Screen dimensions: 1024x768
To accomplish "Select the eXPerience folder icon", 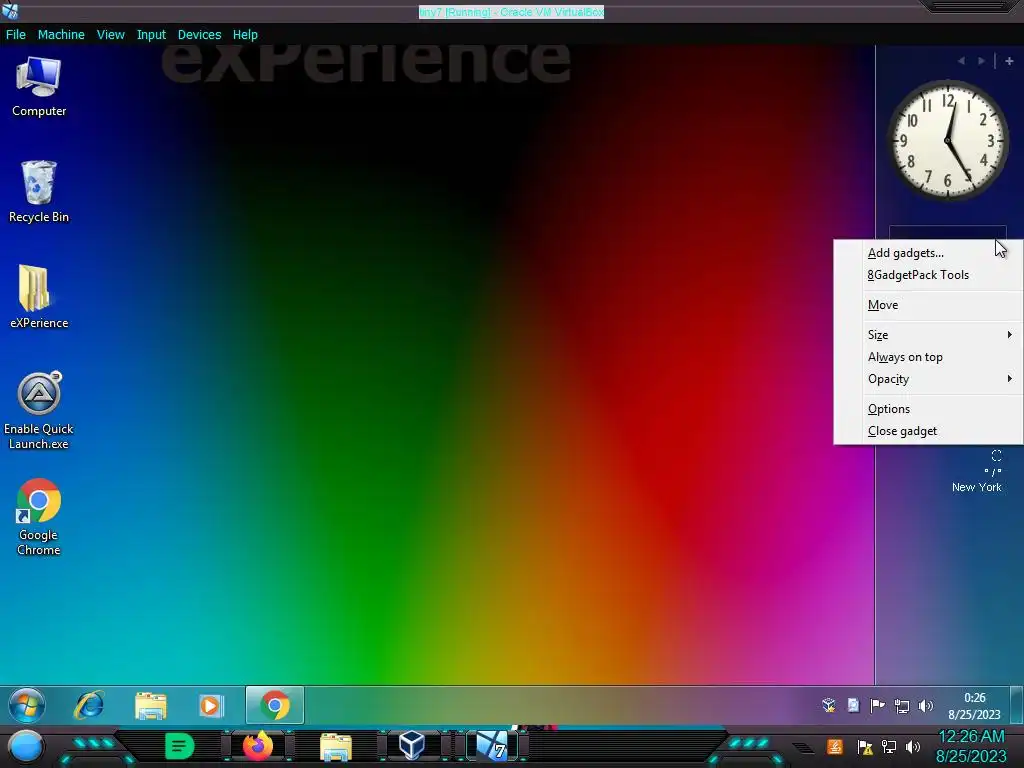I will tap(39, 296).
